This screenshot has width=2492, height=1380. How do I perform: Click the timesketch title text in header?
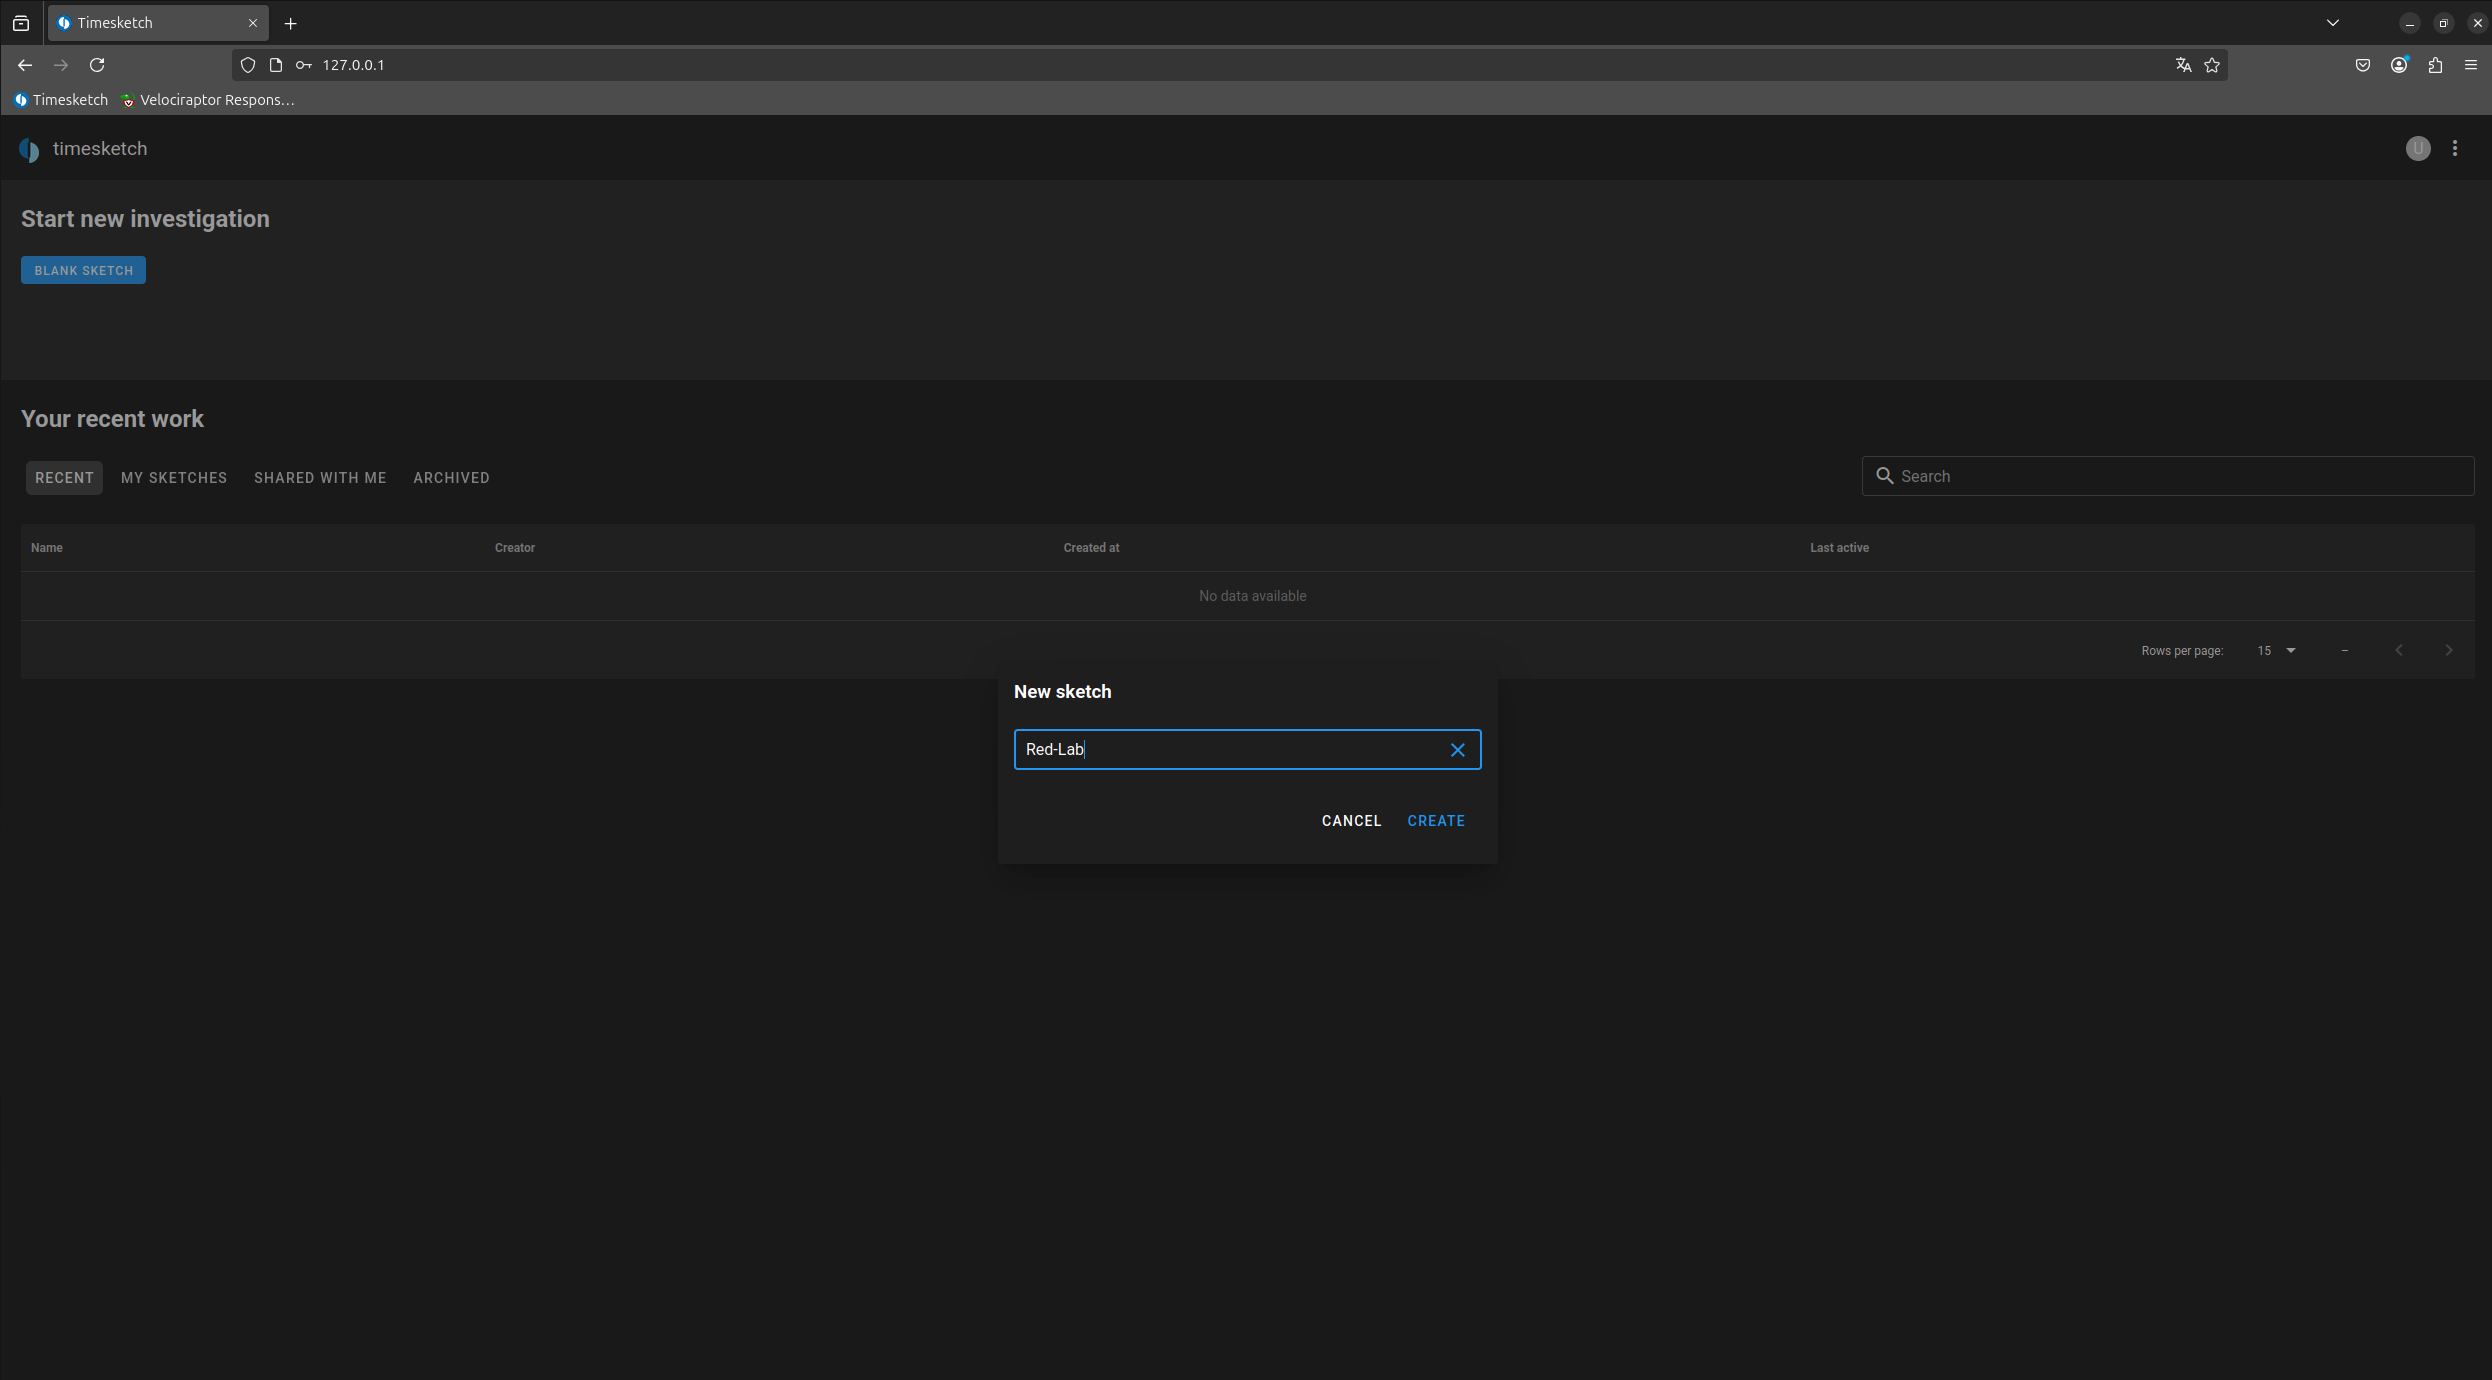click(x=100, y=149)
